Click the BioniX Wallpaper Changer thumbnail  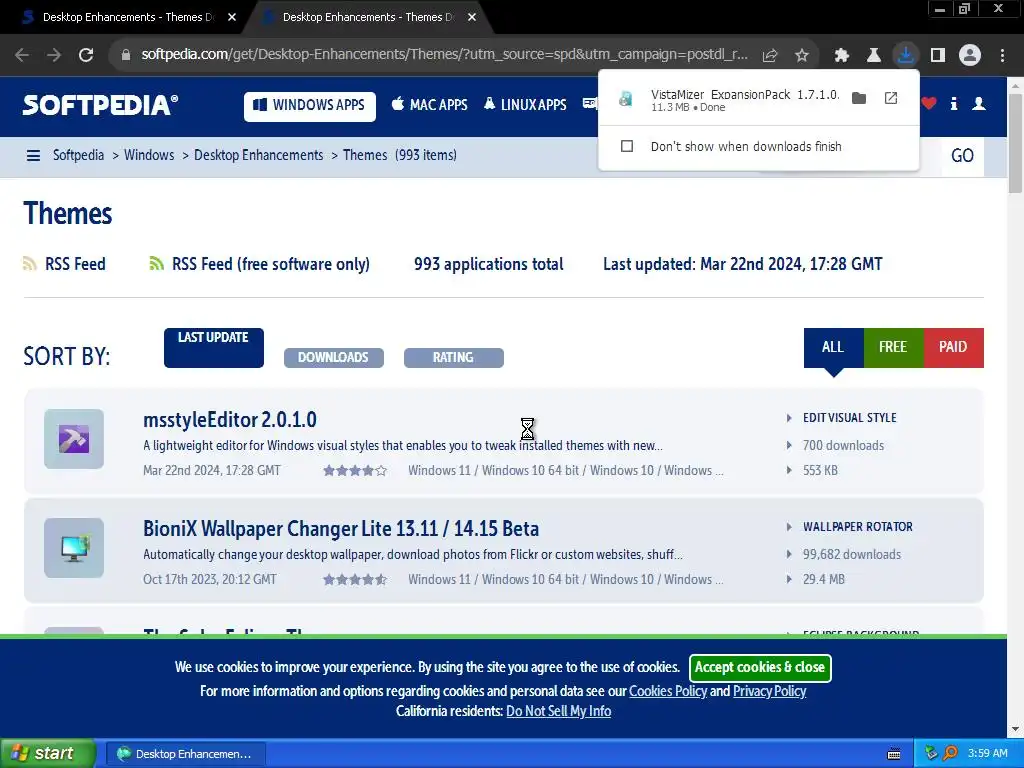tap(74, 548)
